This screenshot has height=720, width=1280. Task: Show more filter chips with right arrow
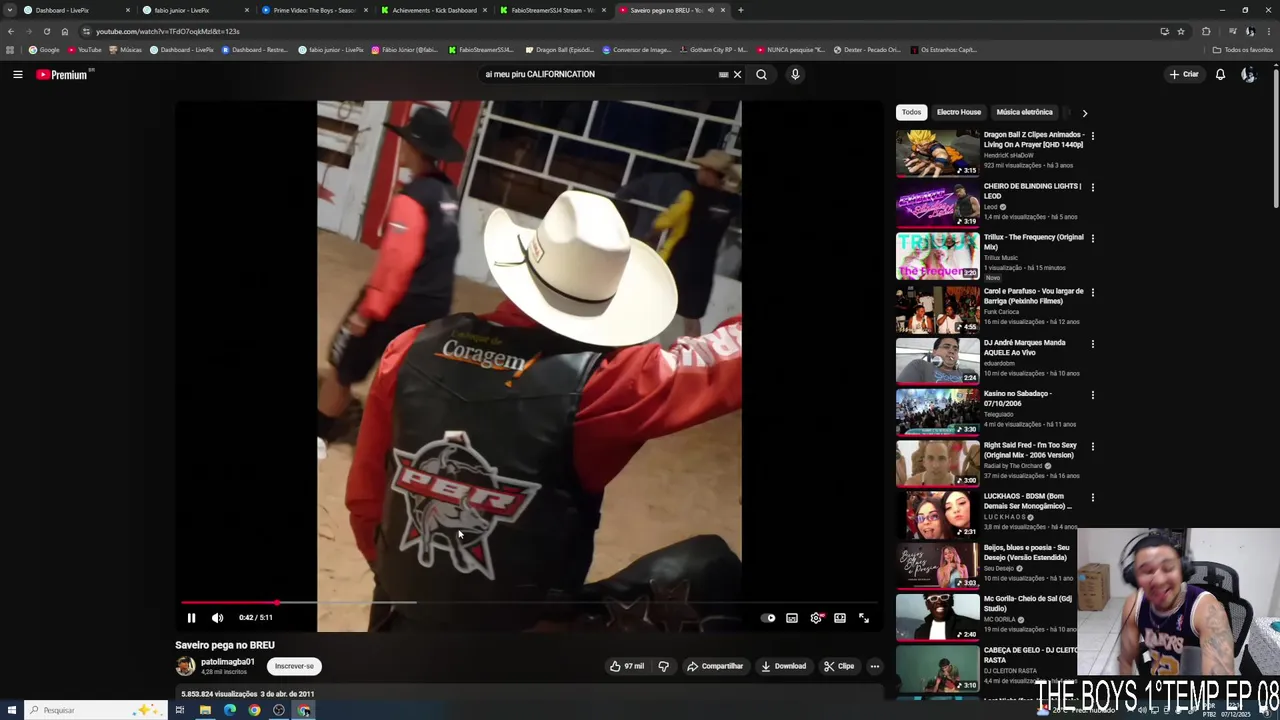(x=1084, y=113)
